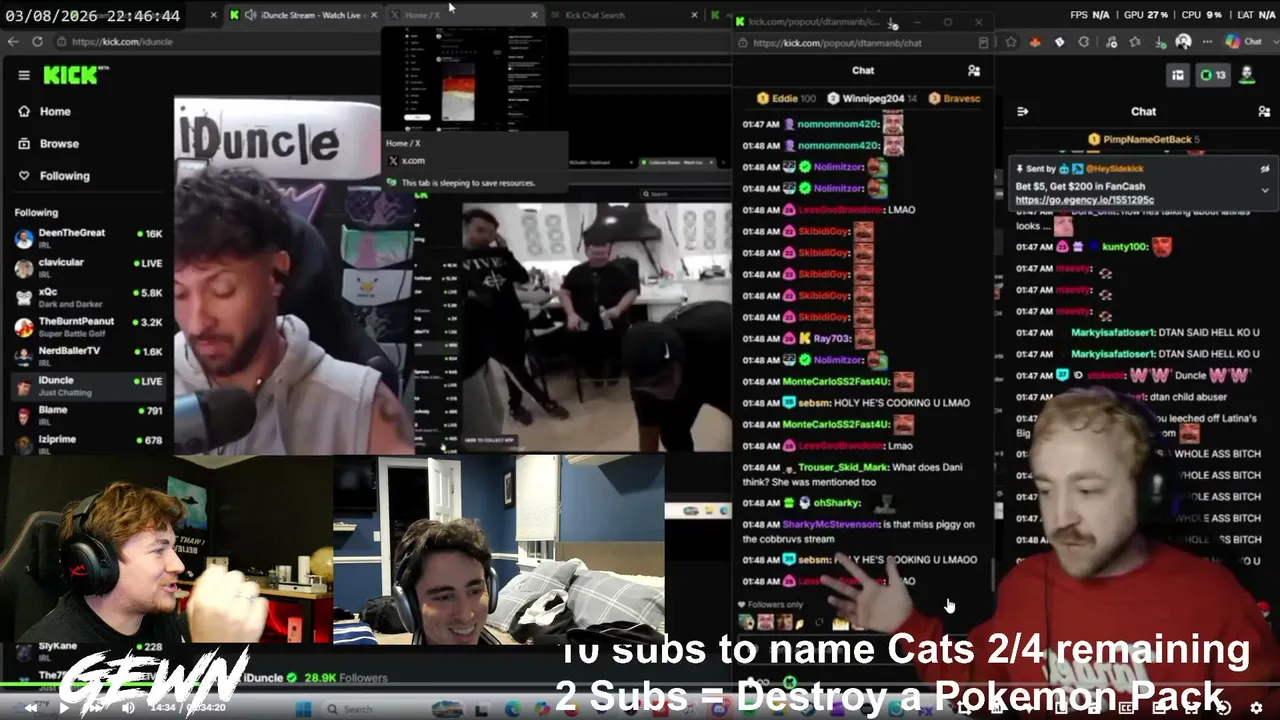Click kunty100 username in right chat
The width and height of the screenshot is (1280, 720).
(x=1123, y=246)
